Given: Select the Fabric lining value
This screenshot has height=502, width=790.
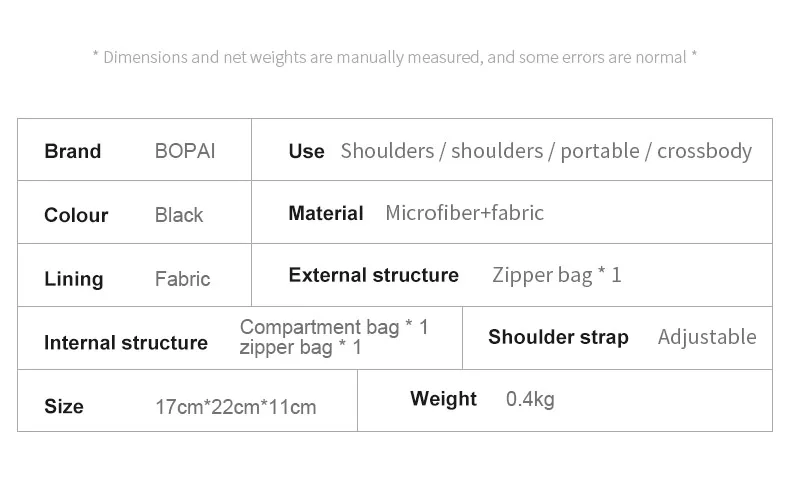Looking at the screenshot, I should [182, 279].
